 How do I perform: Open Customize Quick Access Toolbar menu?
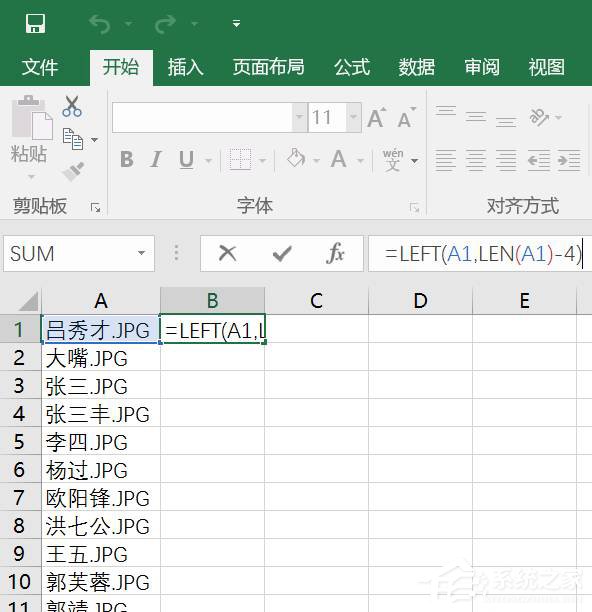(x=236, y=23)
